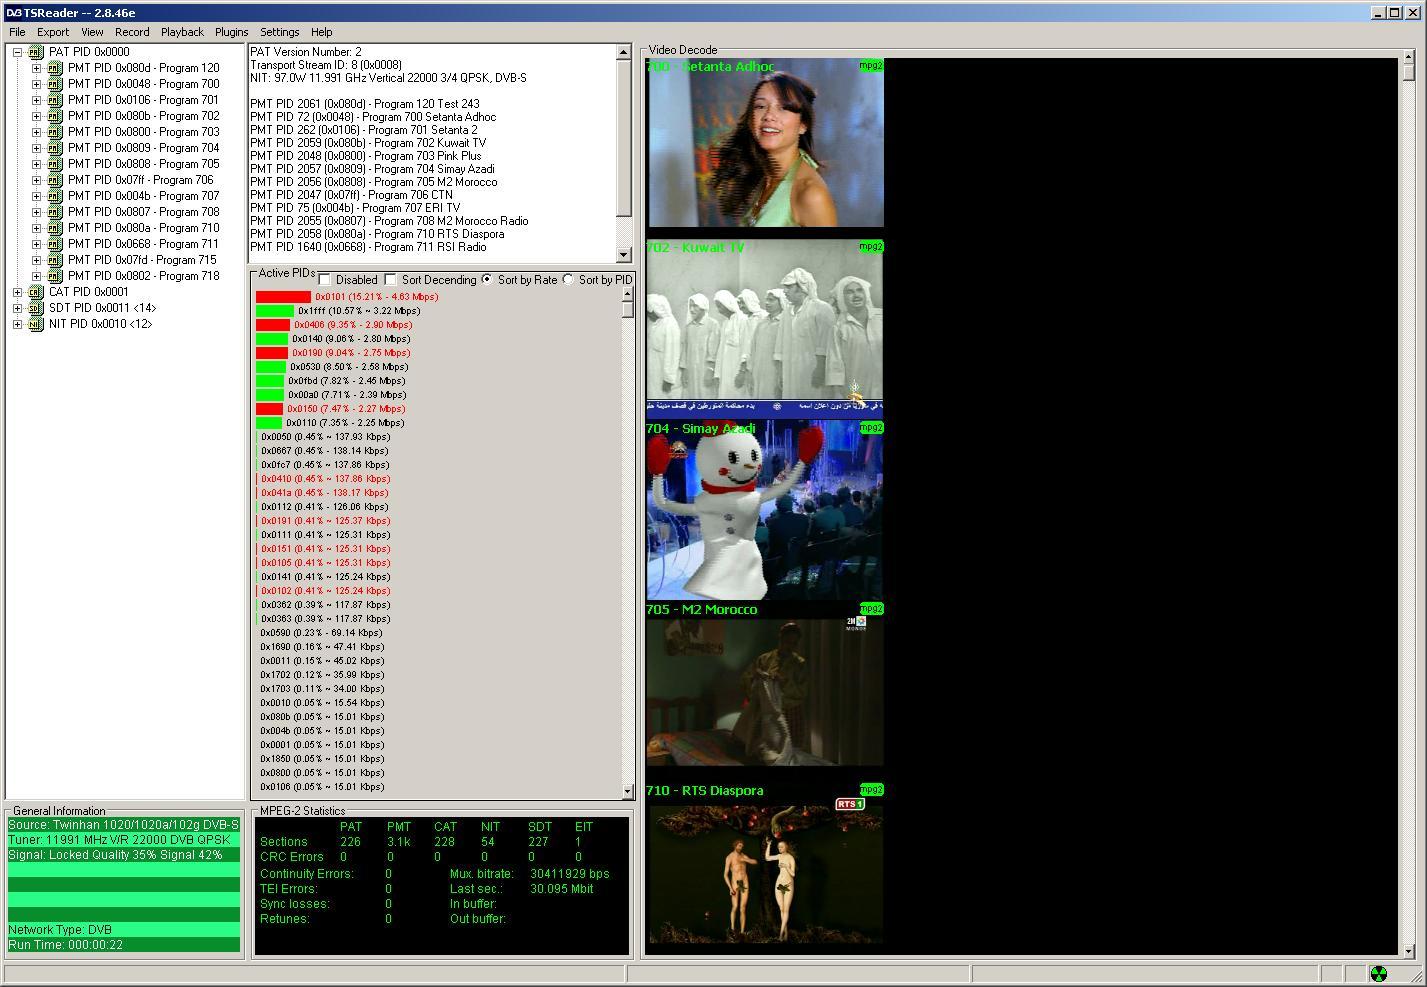Enable the Sort Decending checkbox

tap(390, 280)
